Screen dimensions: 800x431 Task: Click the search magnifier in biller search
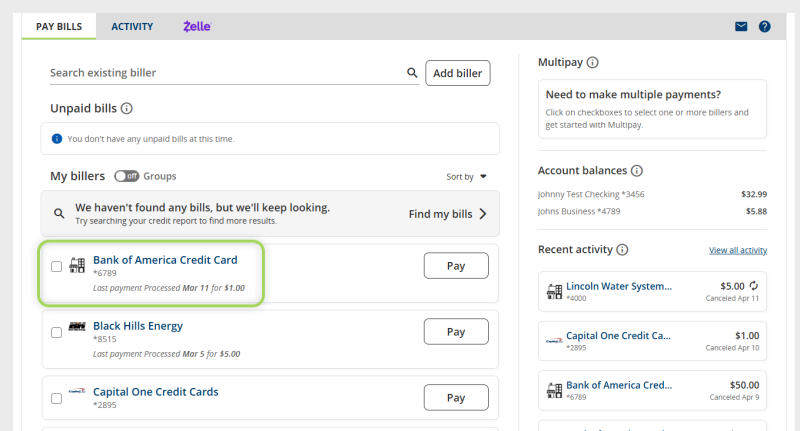point(412,72)
